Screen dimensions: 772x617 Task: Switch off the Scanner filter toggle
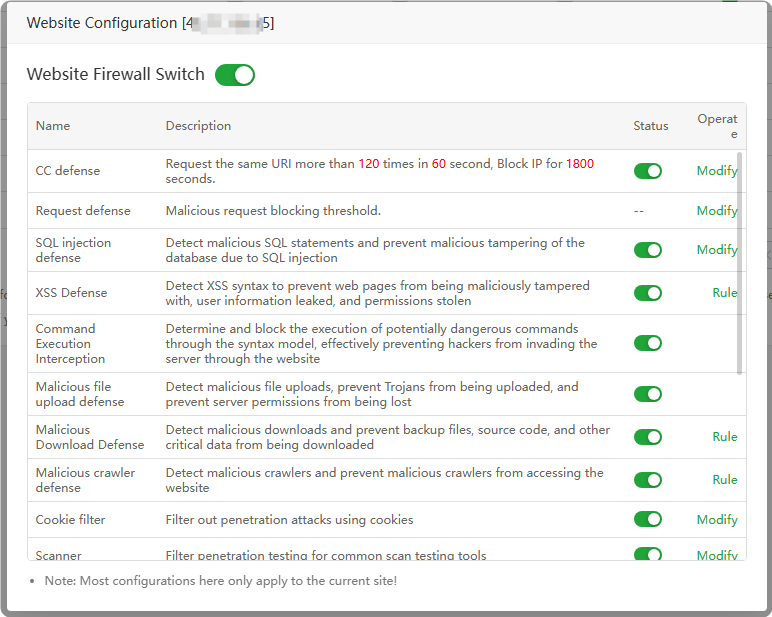[x=648, y=554]
